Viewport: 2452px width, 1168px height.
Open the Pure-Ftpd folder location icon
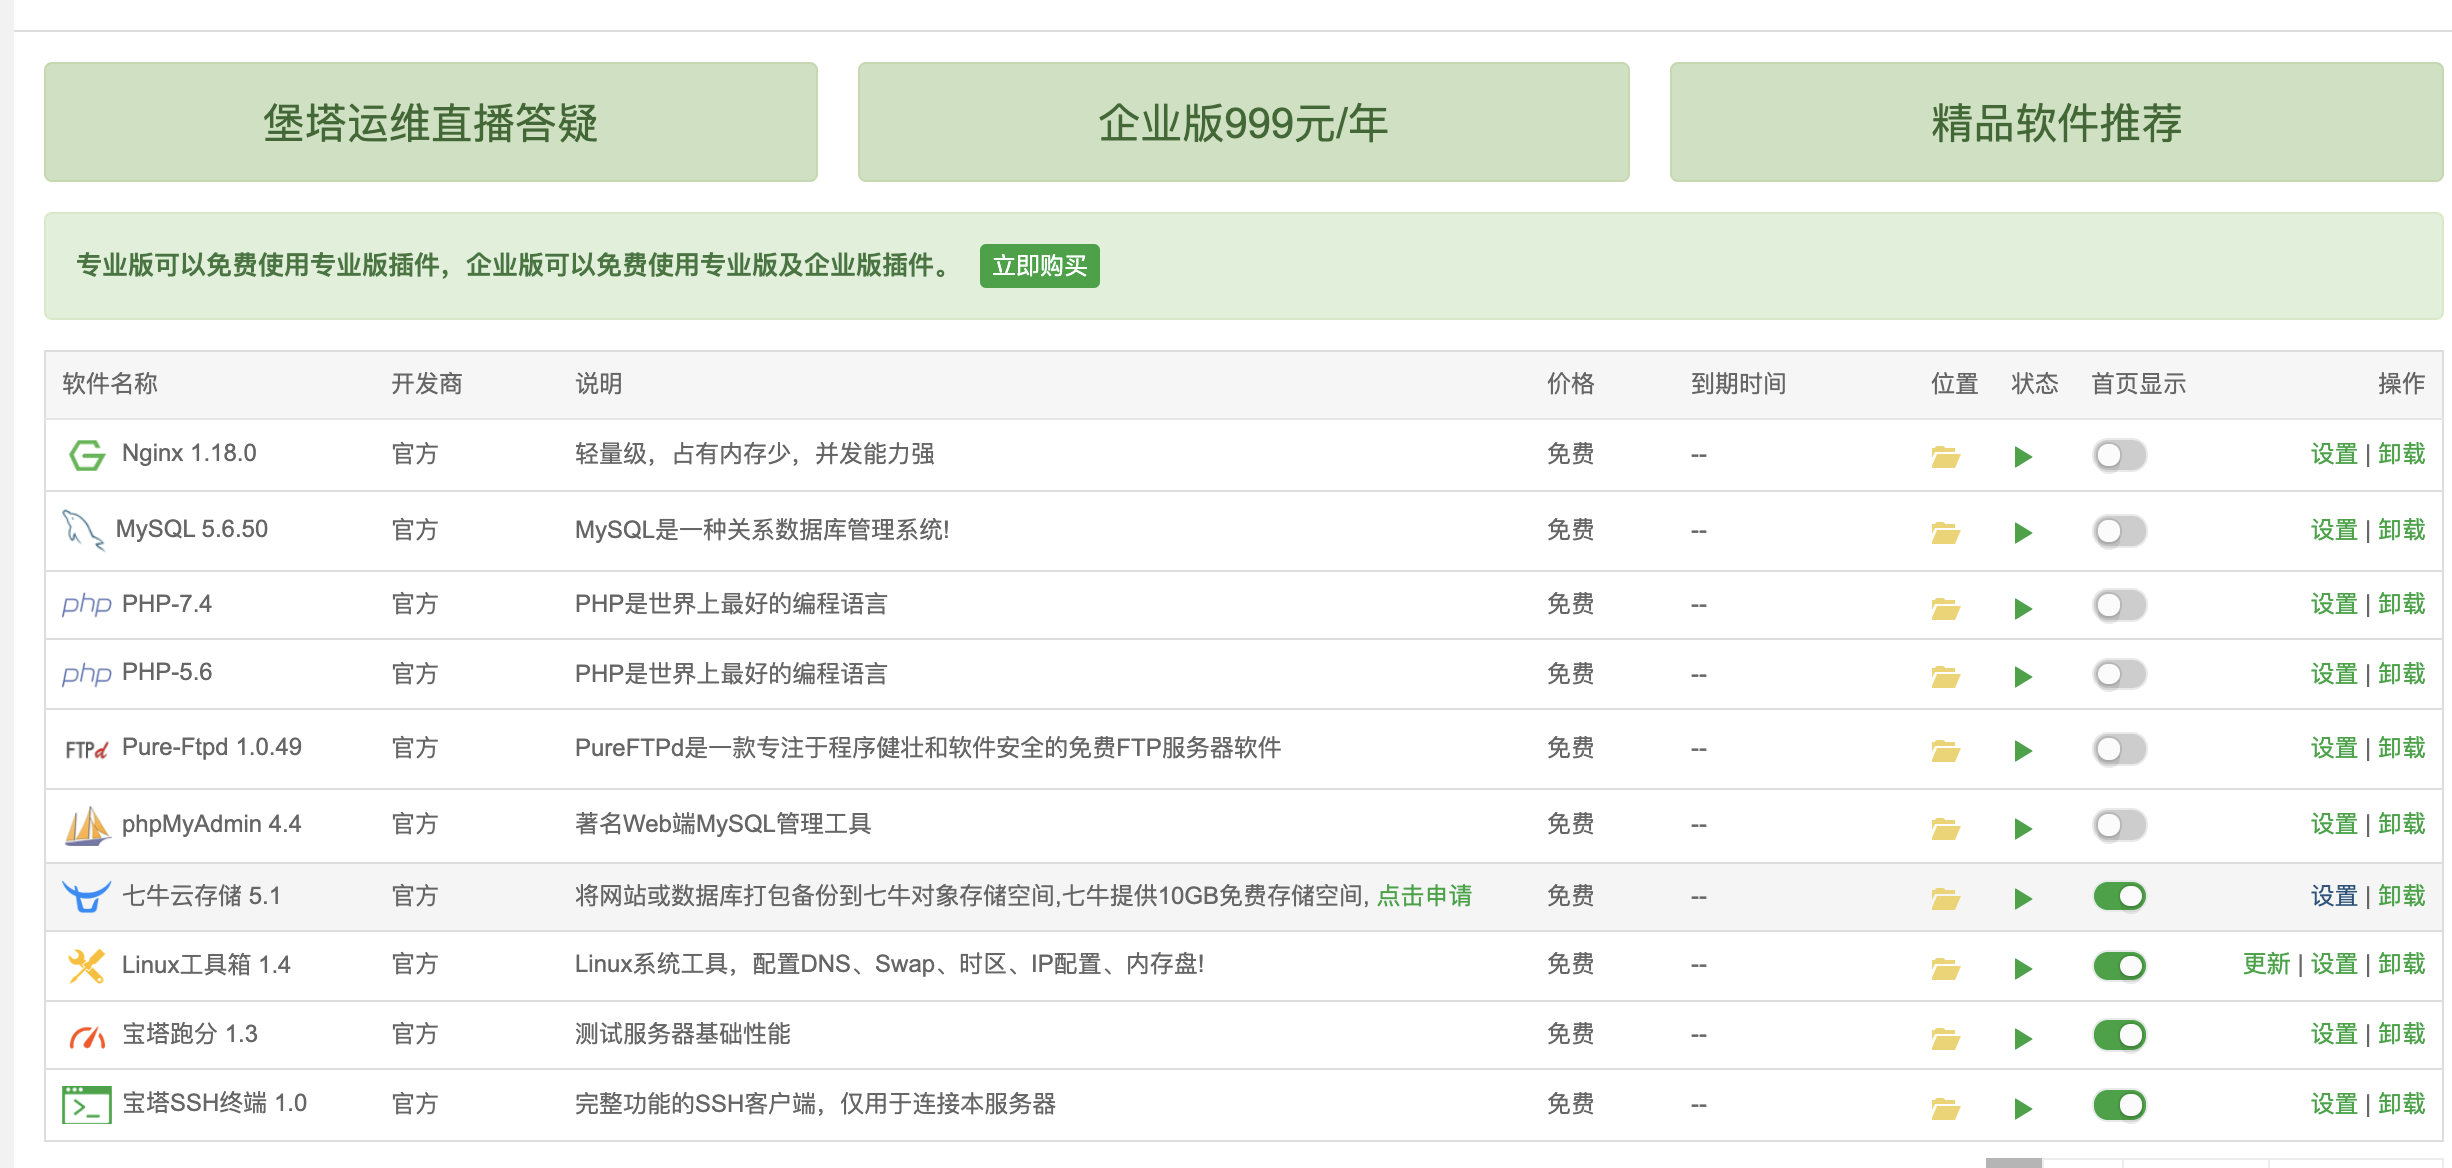pyautogui.click(x=1945, y=751)
